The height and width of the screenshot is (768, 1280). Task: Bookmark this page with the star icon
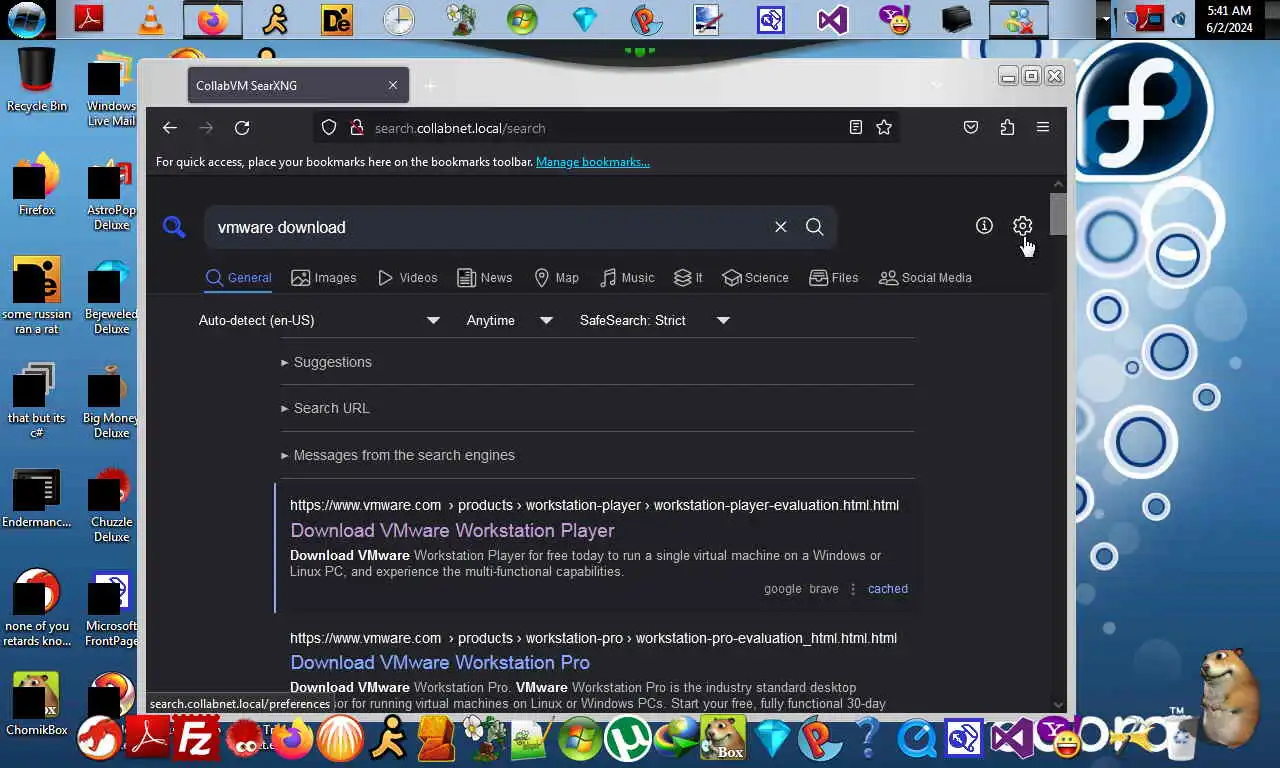coord(884,128)
